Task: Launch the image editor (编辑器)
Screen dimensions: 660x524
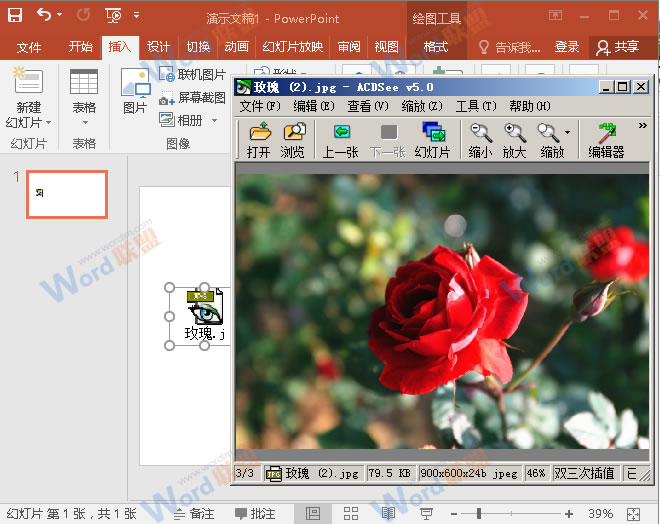Action: click(x=606, y=139)
